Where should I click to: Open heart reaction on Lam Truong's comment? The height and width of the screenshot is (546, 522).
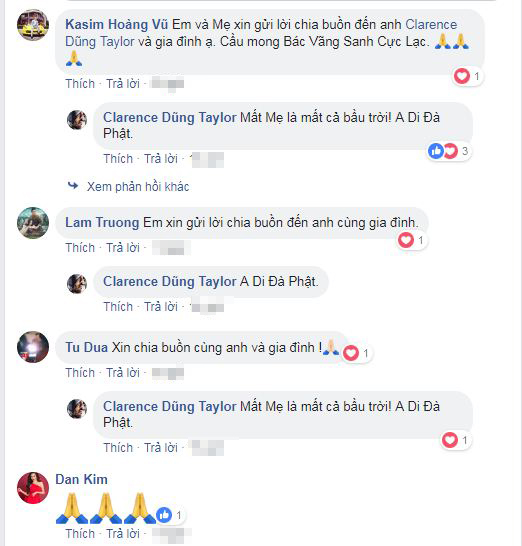tap(412, 240)
